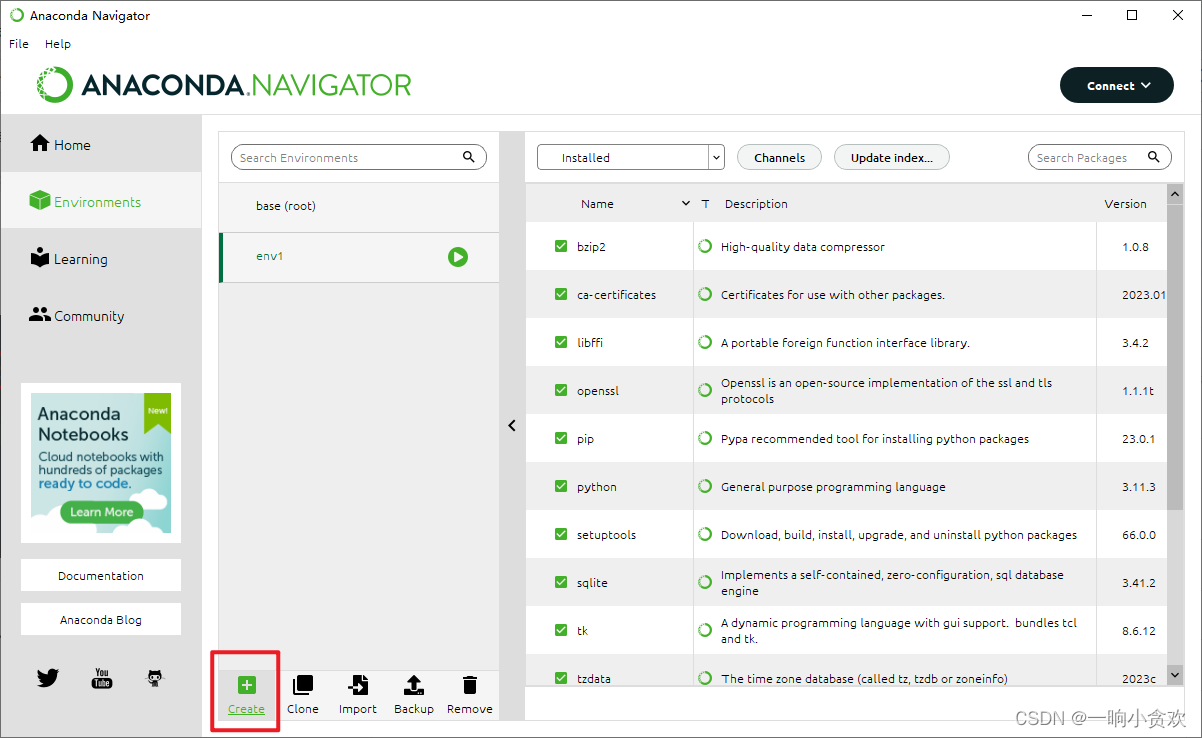Open the Installed package filter dropdown
Viewport: 1202px width, 738px height.
coord(630,157)
